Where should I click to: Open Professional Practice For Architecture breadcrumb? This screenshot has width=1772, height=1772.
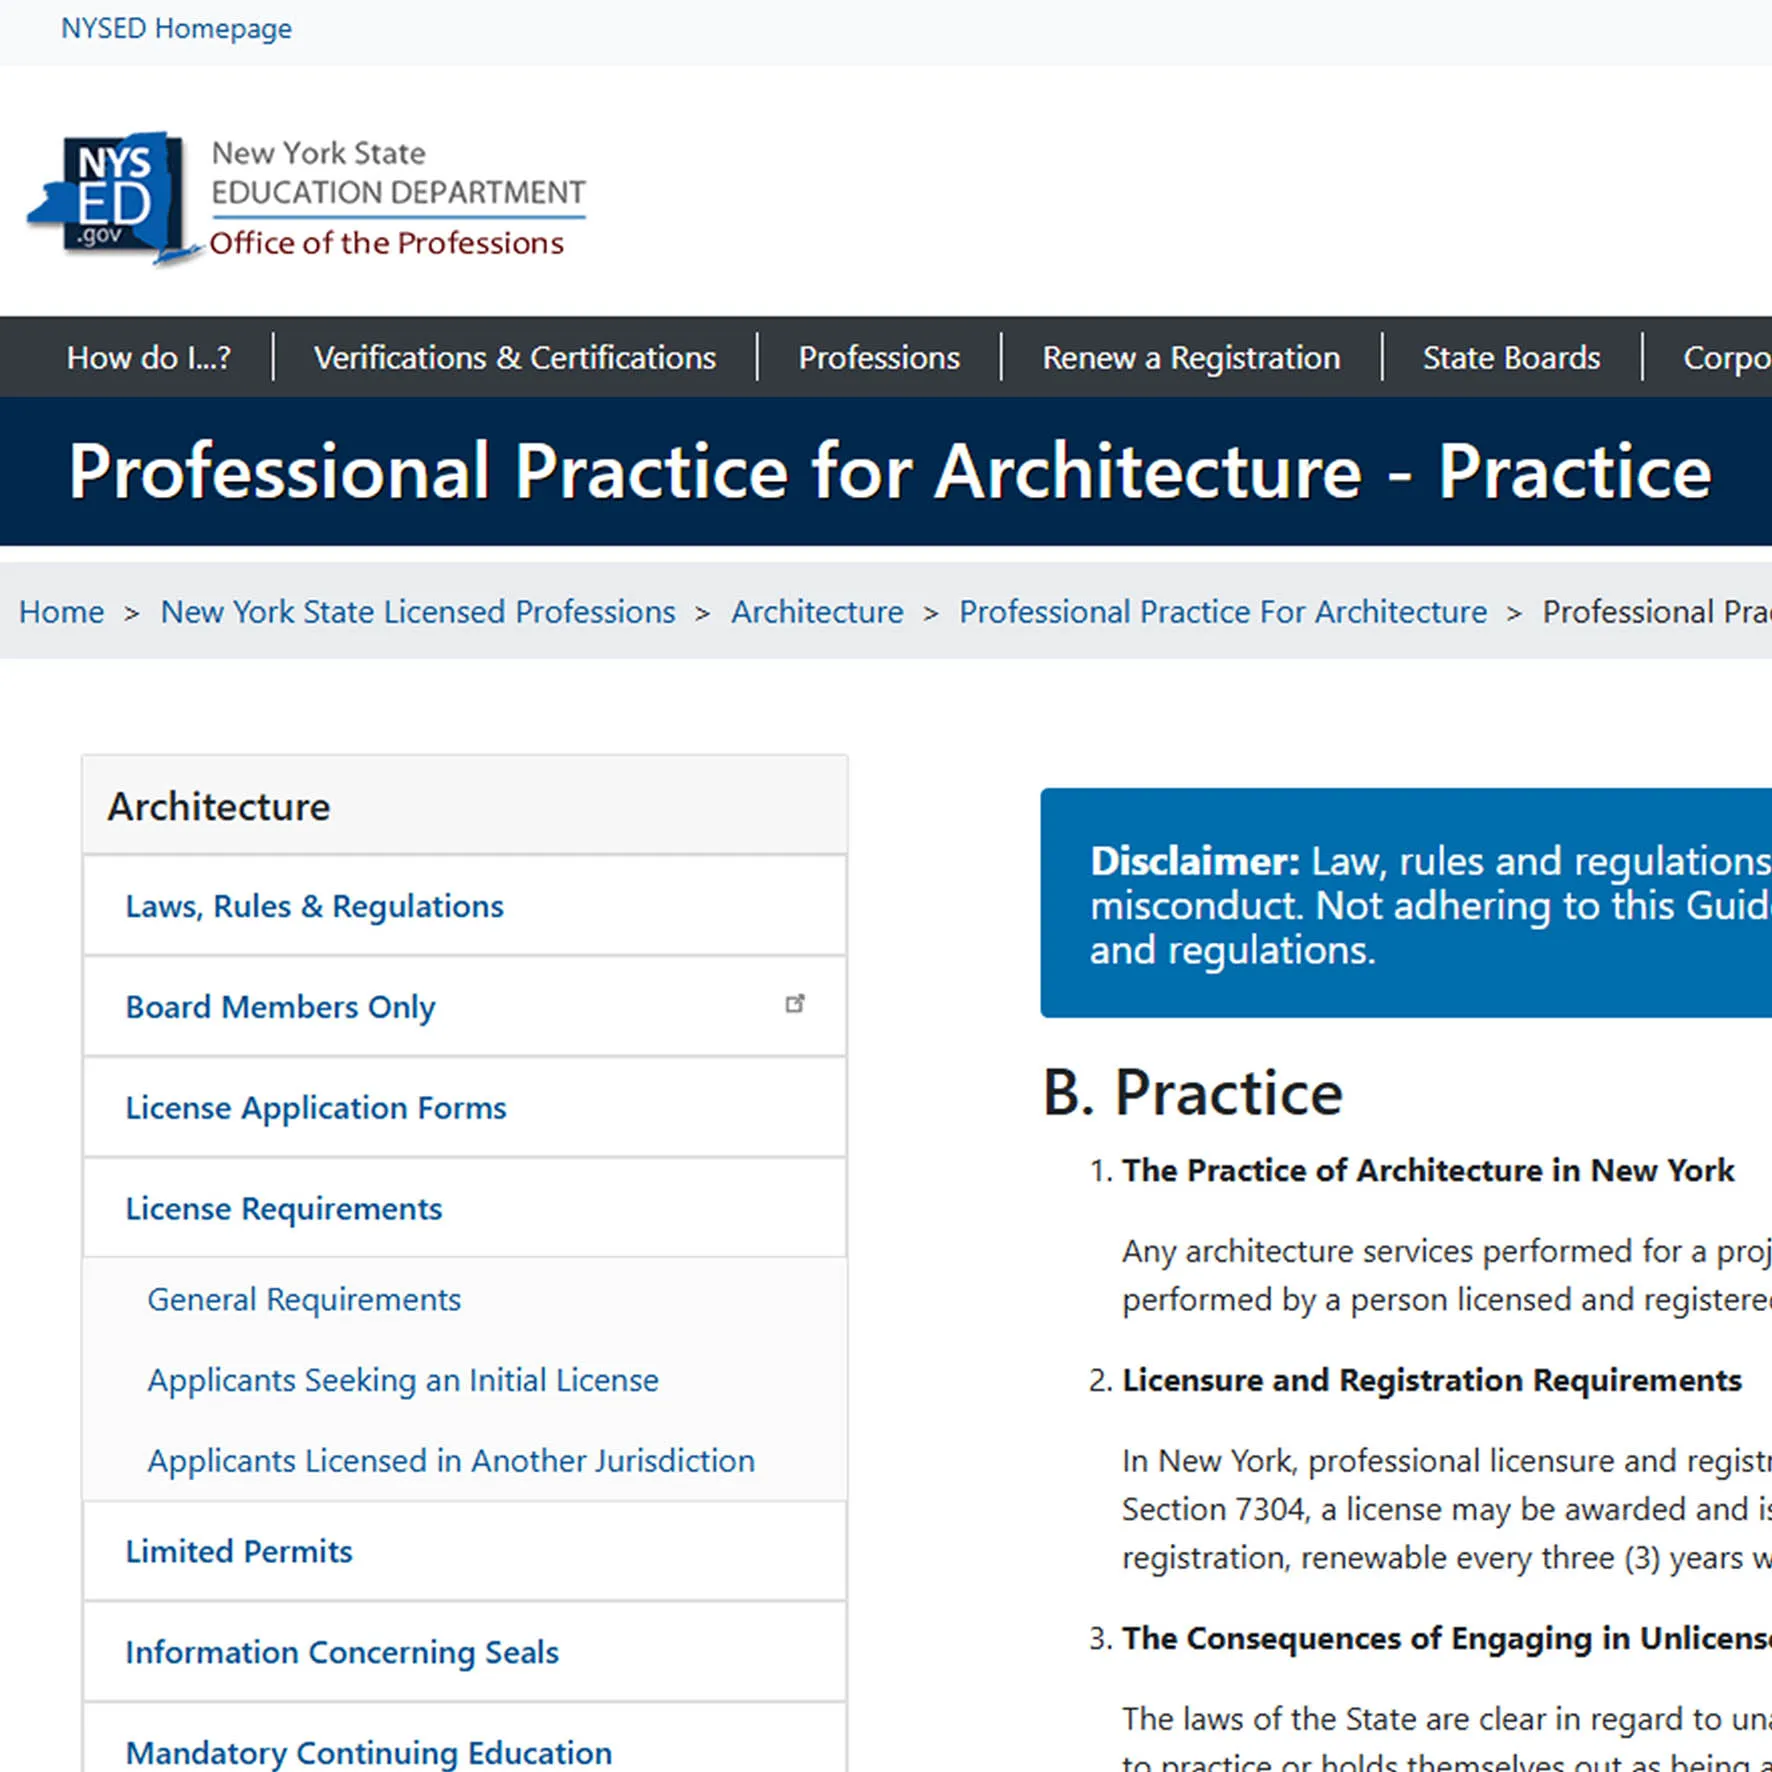click(x=1223, y=612)
